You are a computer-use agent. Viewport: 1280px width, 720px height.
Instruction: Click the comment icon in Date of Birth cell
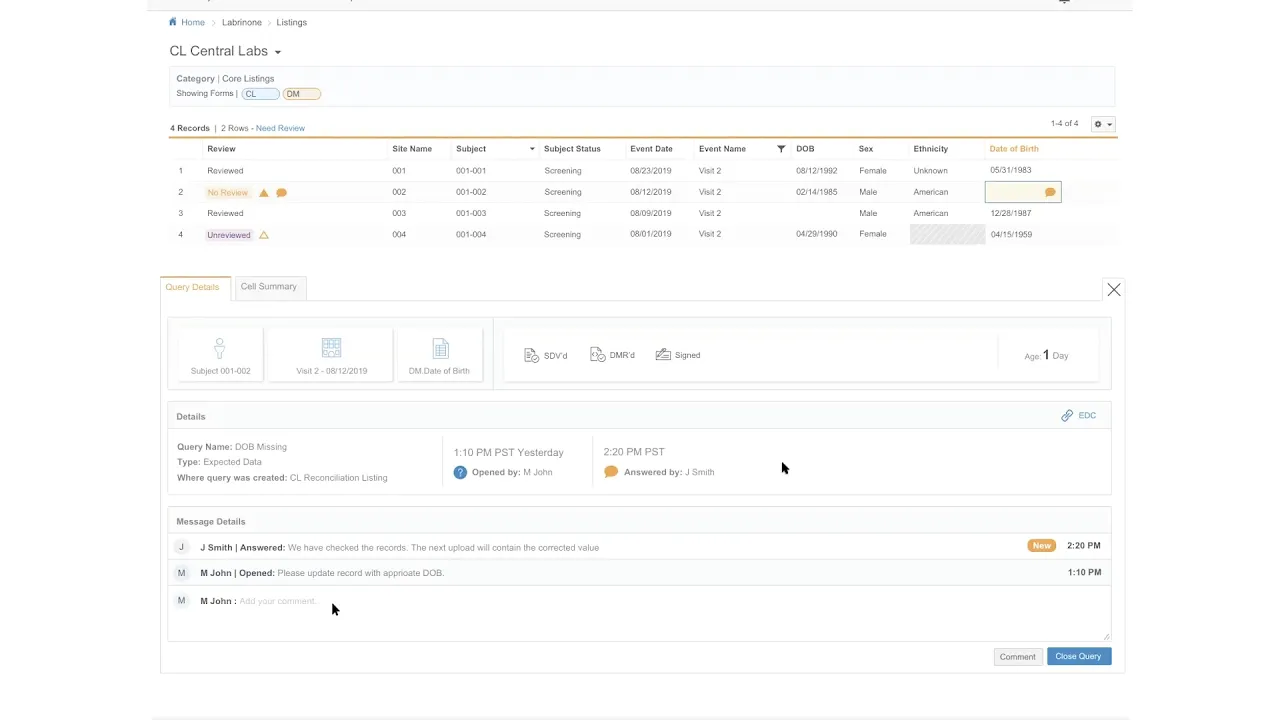pyautogui.click(x=1050, y=192)
